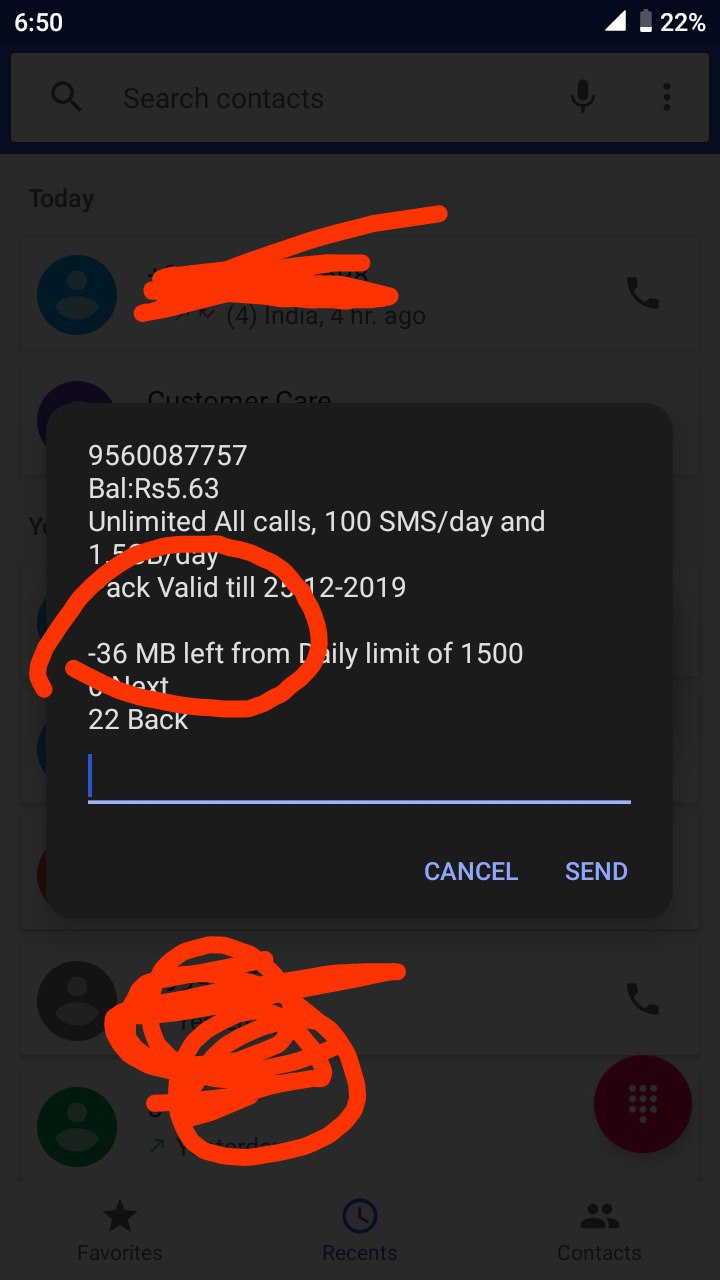The image size is (720, 1280).
Task: Call the contact beside the grey avatar
Action: pyautogui.click(x=643, y=999)
